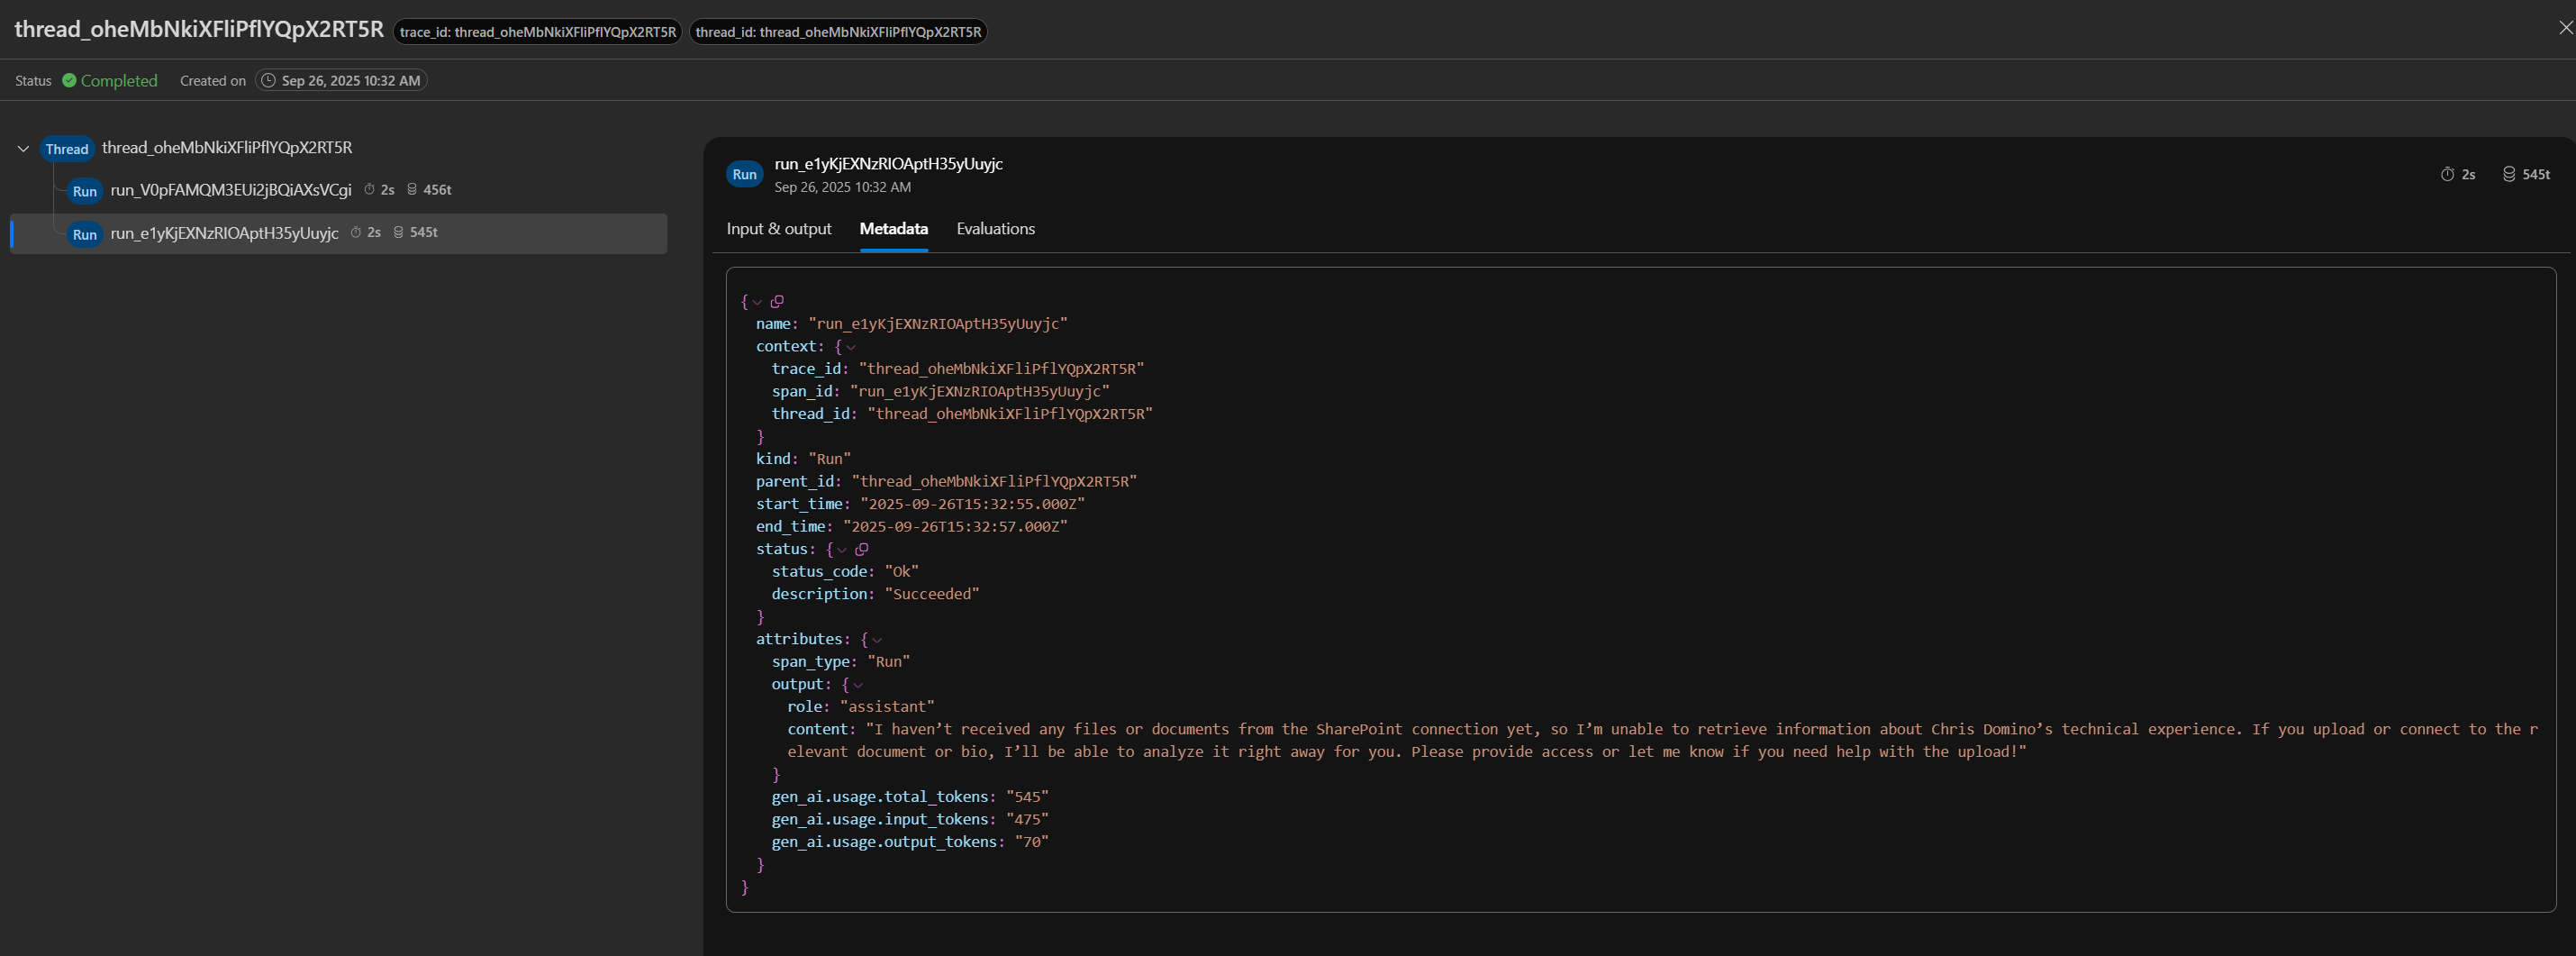This screenshot has width=2576, height=956.
Task: Click the duration timer icon in the details header
Action: pyautogui.click(x=2447, y=174)
